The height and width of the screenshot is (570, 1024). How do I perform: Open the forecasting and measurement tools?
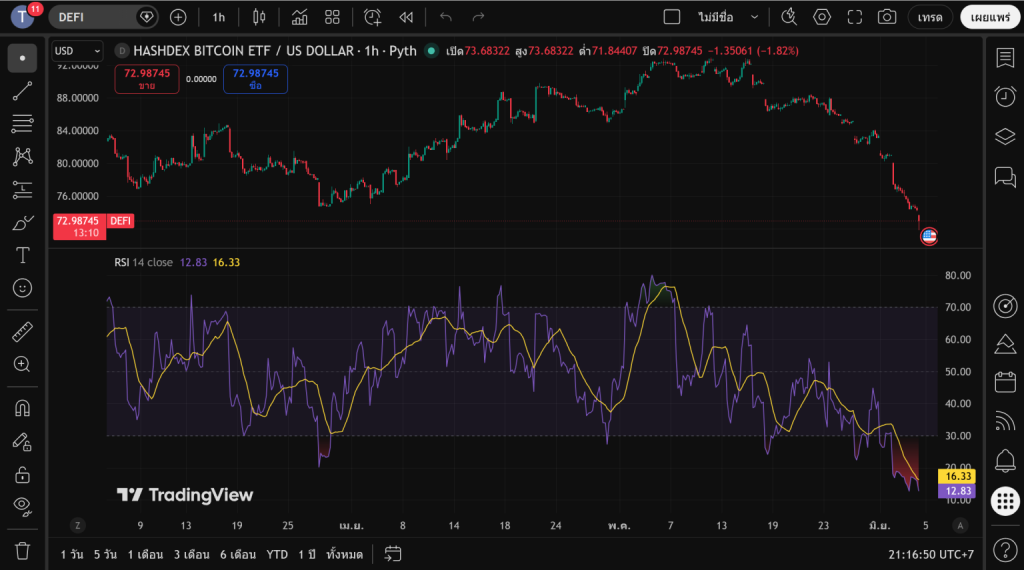point(22,190)
